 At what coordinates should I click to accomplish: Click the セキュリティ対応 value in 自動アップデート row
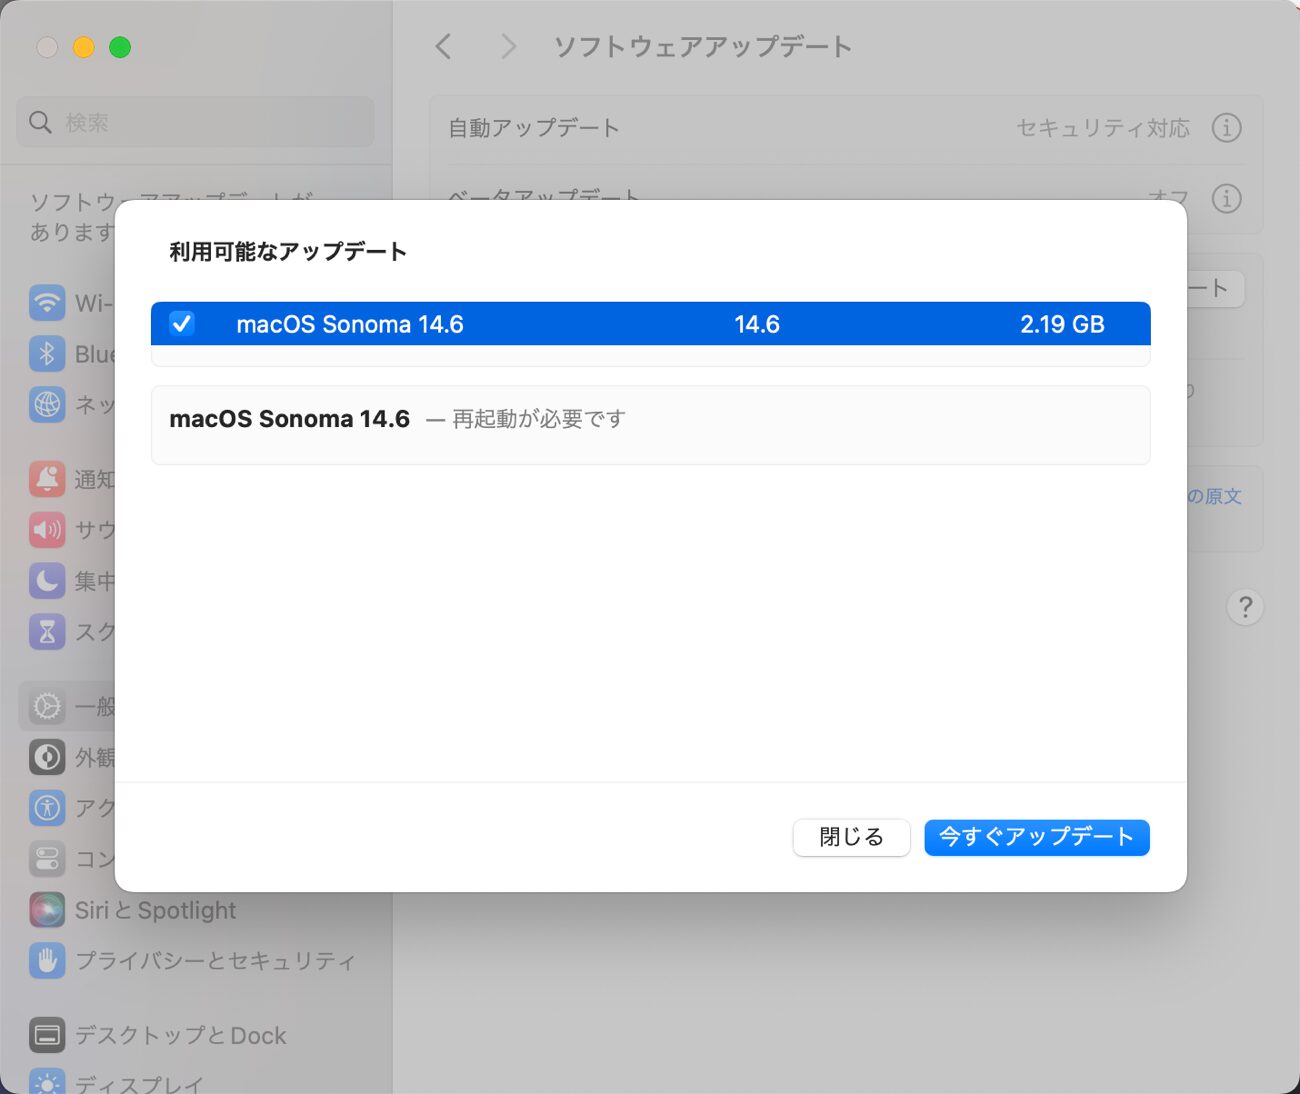pyautogui.click(x=1103, y=128)
